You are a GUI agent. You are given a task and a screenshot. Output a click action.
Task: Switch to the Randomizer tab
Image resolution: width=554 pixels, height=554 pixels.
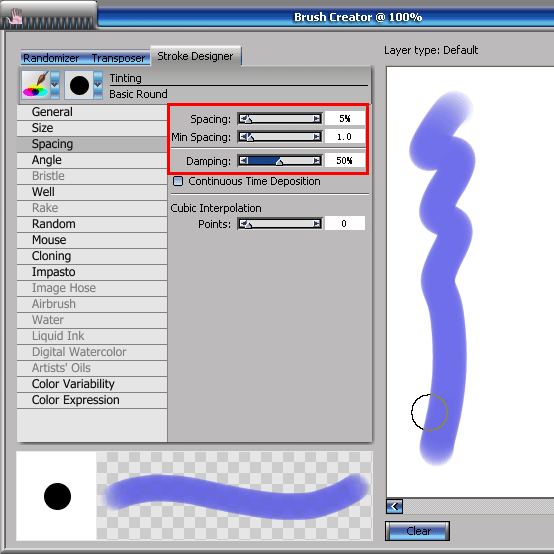[51, 58]
